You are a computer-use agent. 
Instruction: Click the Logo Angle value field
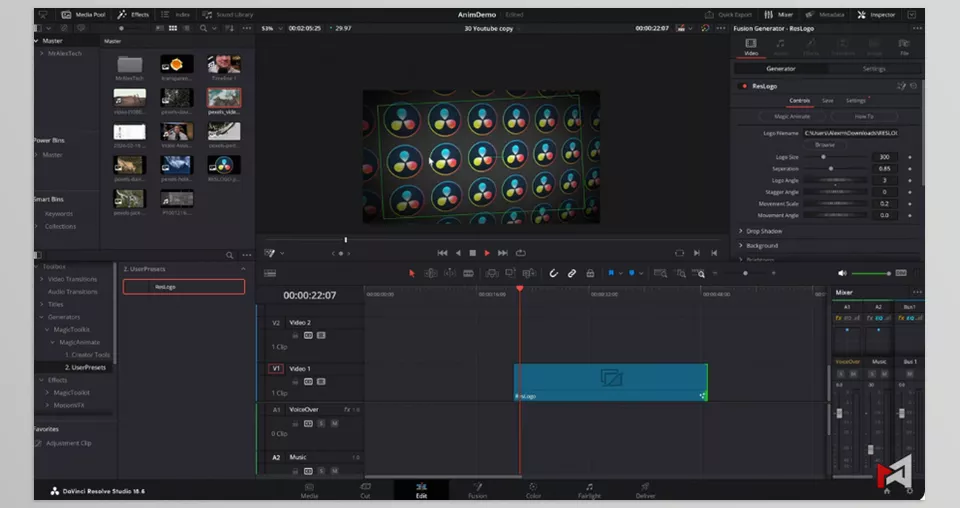[884, 181]
